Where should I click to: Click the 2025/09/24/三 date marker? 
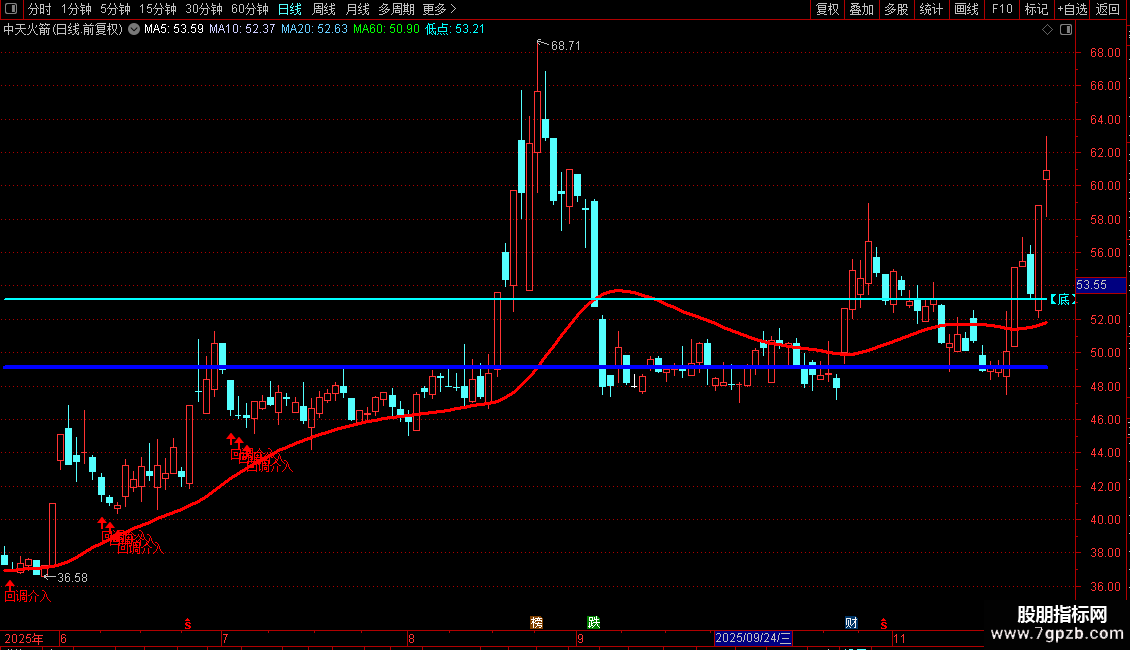753,638
